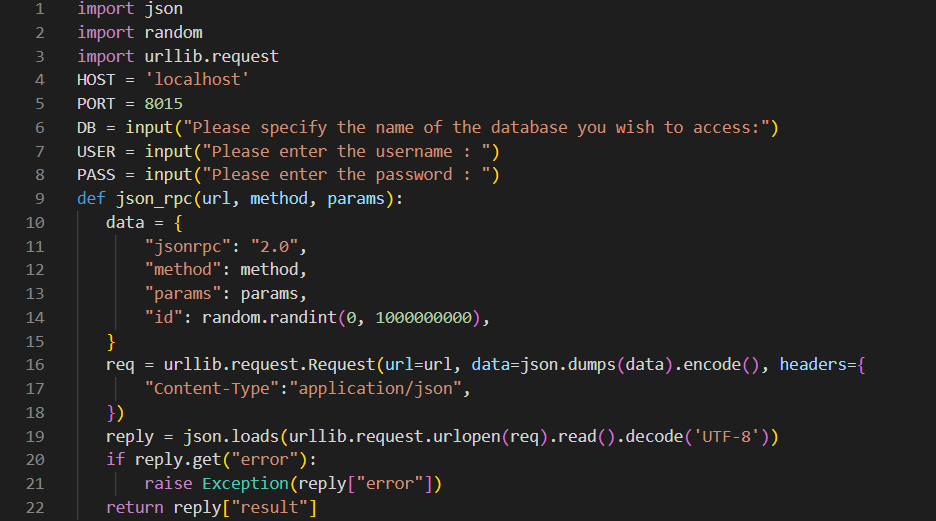Click the 'Please enter the username' string
This screenshot has height=521, width=936.
coord(346,152)
